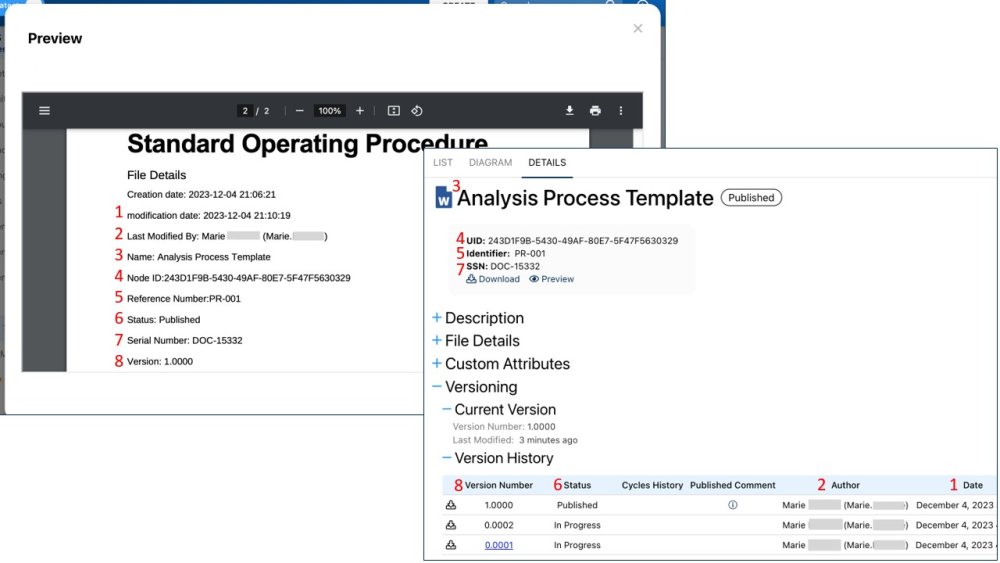This screenshot has width=1000, height=563.
Task: Click the Published status cell for 1.0000
Action: 577,505
